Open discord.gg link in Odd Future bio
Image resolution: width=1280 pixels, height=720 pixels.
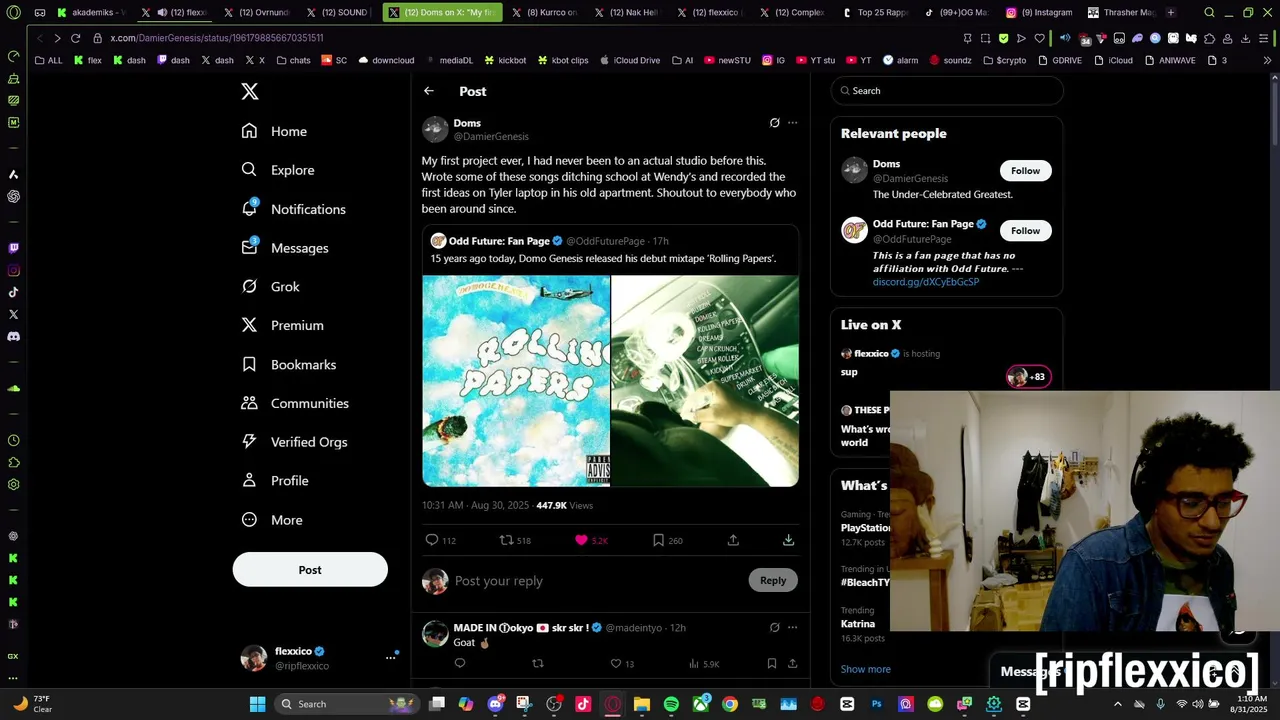click(925, 282)
